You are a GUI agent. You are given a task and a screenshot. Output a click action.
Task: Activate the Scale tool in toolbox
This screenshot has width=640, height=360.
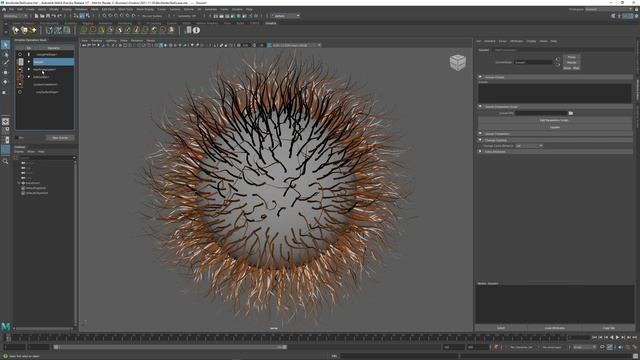pyautogui.click(x=5, y=92)
